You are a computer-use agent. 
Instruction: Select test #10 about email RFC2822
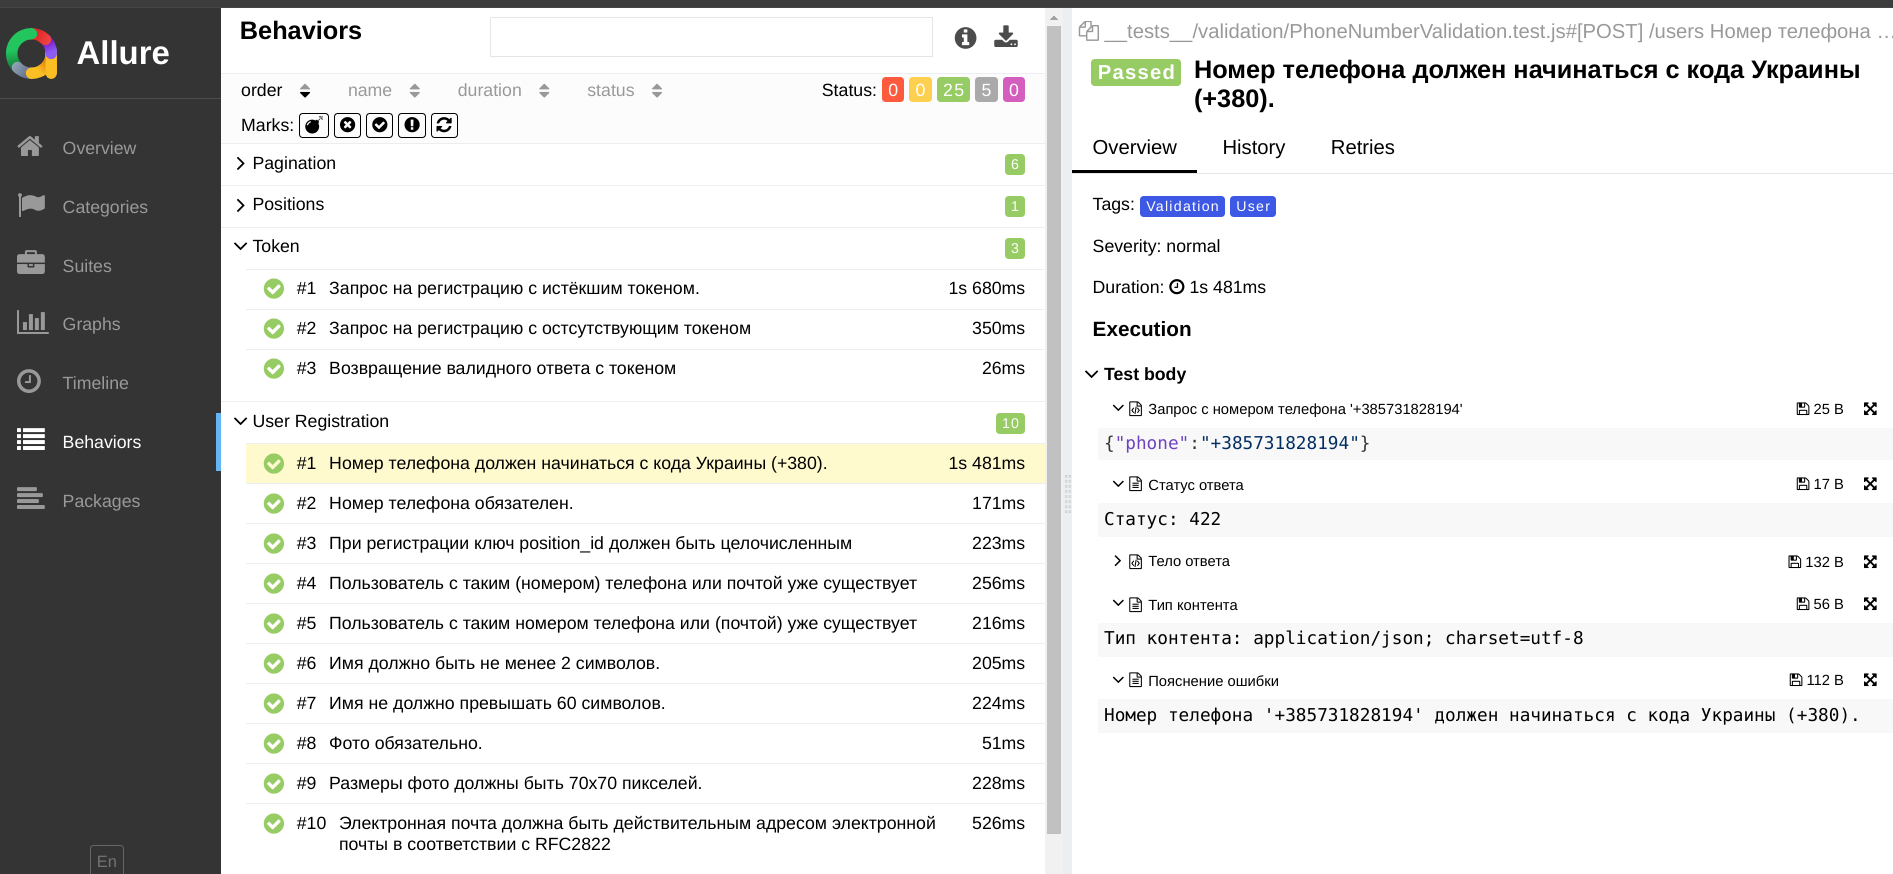[645, 834]
